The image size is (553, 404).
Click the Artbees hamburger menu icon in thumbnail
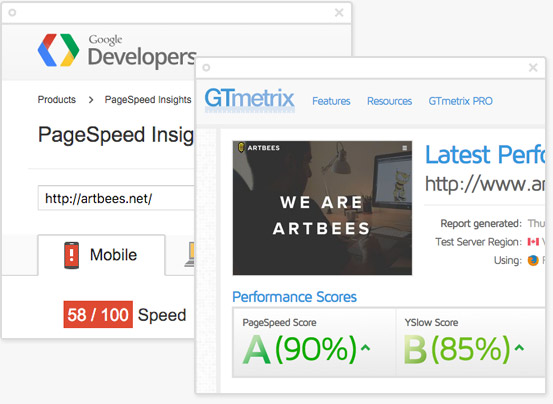click(x=405, y=148)
